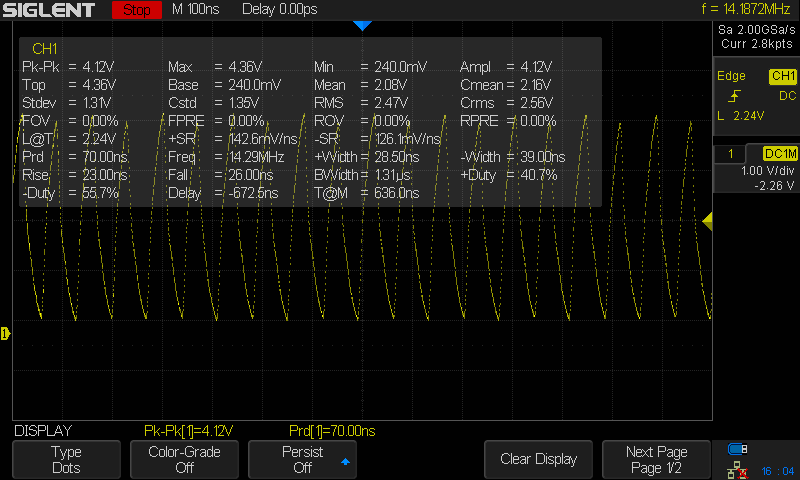This screenshot has width=800, height=480.
Task: Go to Next Page 1/2
Action: pyautogui.click(x=656, y=459)
